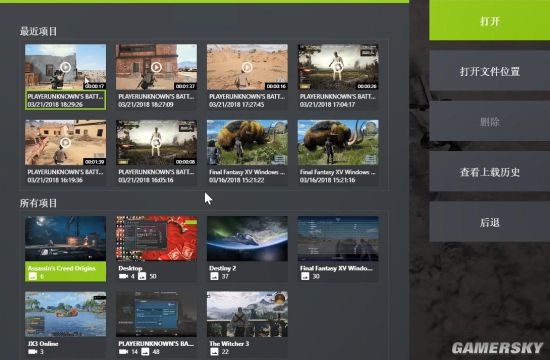Click the green 打开 button

(x=490, y=20)
